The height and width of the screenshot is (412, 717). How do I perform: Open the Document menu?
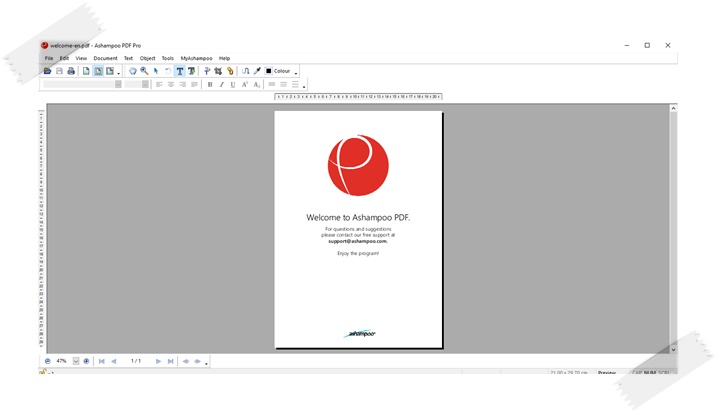pyautogui.click(x=106, y=58)
